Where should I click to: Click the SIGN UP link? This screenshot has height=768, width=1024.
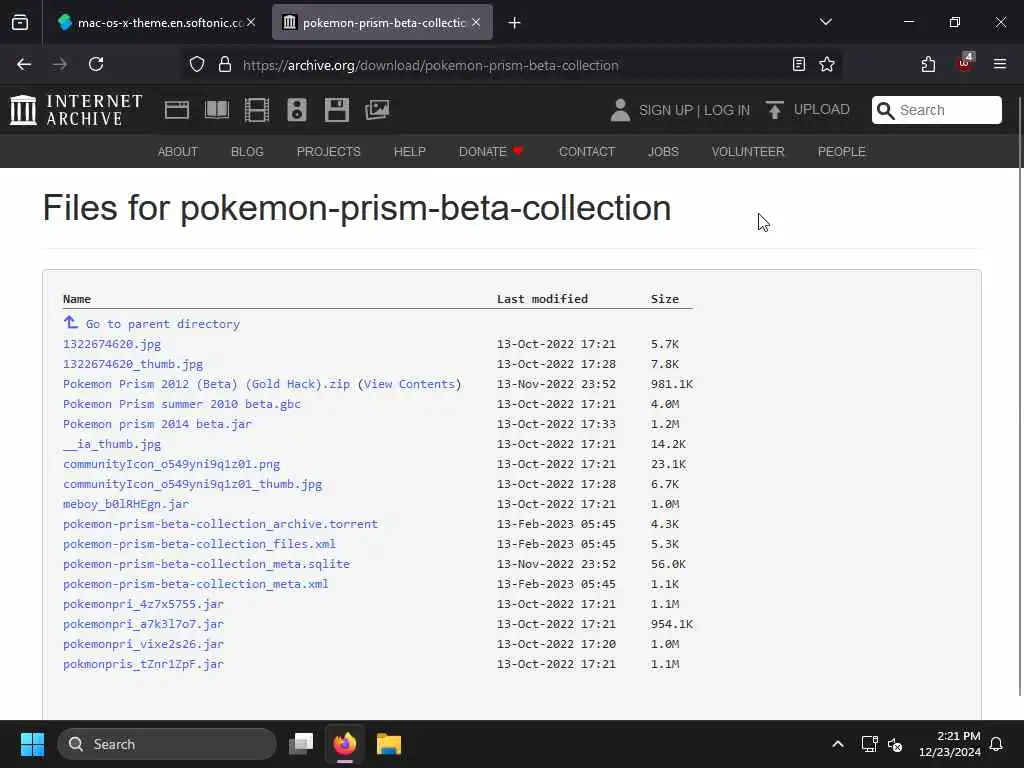[x=665, y=110]
